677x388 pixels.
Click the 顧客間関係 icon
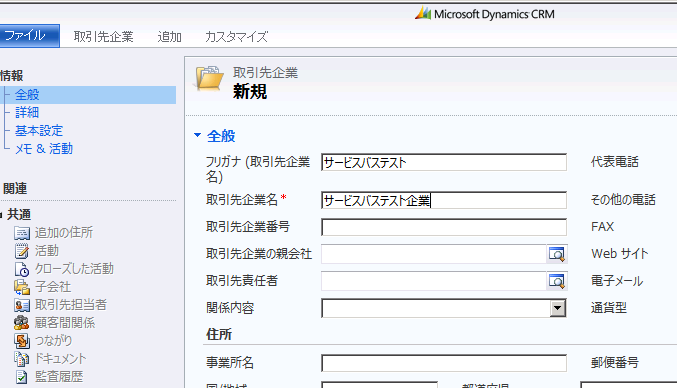click(22, 323)
